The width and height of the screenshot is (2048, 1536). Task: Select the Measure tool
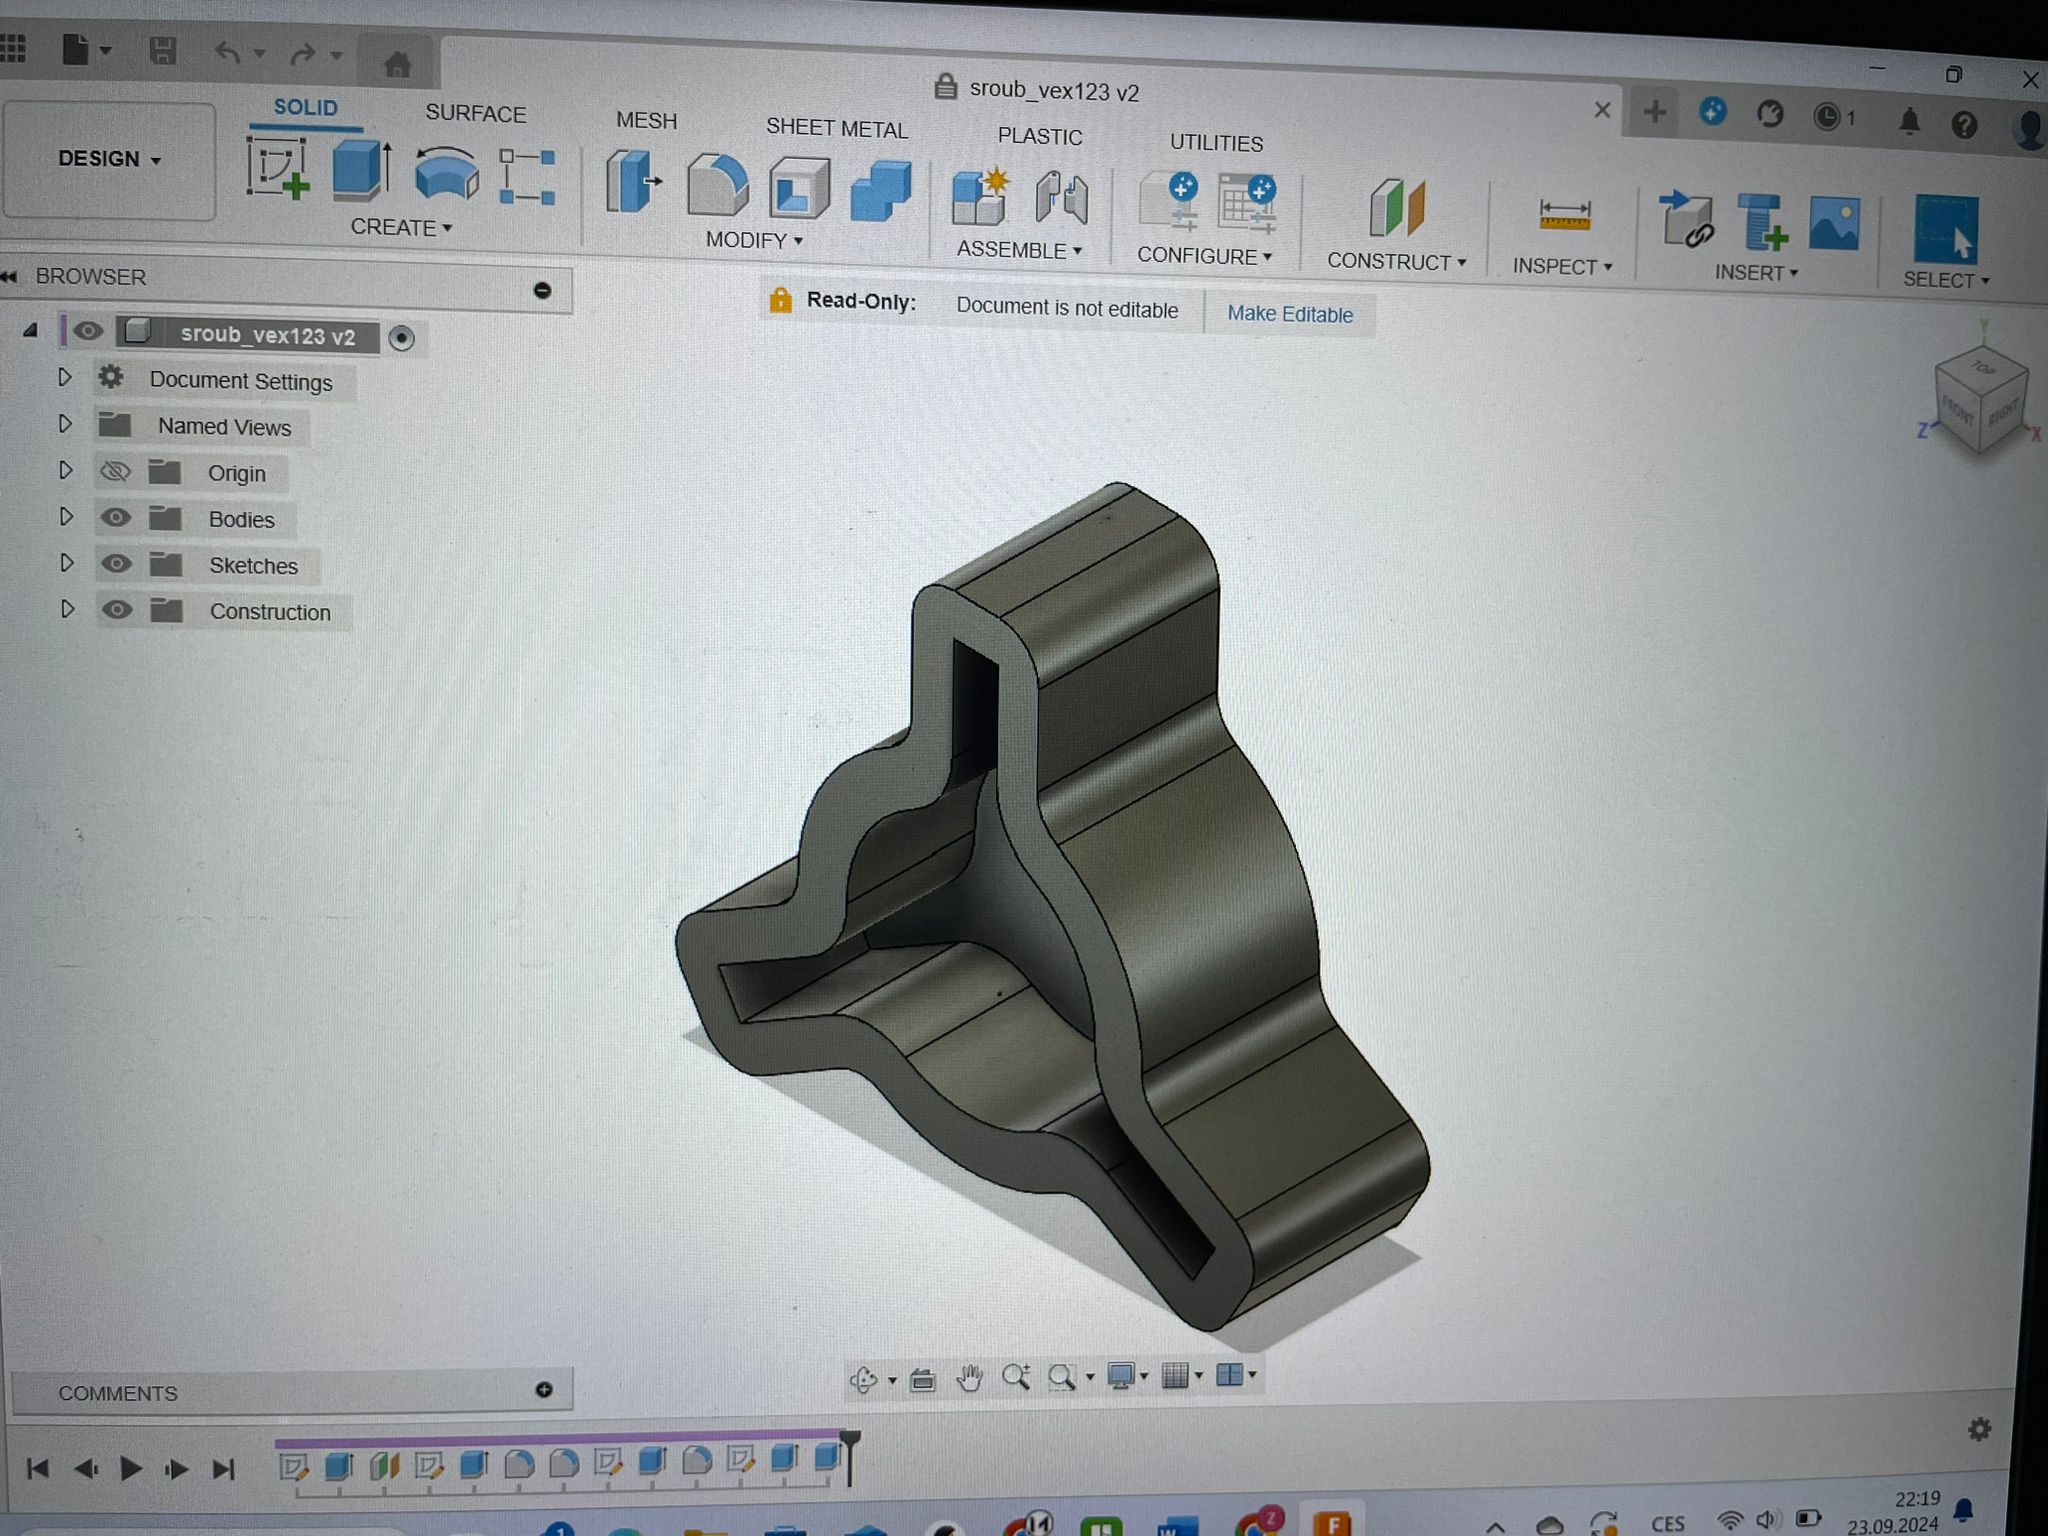[x=1564, y=215]
